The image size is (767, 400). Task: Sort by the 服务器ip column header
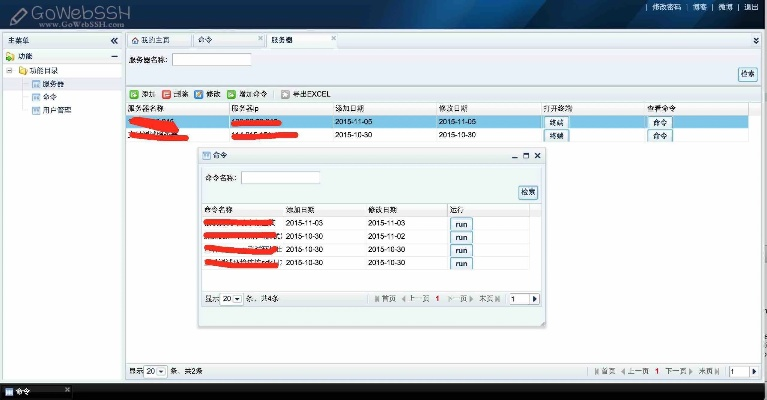[281, 109]
